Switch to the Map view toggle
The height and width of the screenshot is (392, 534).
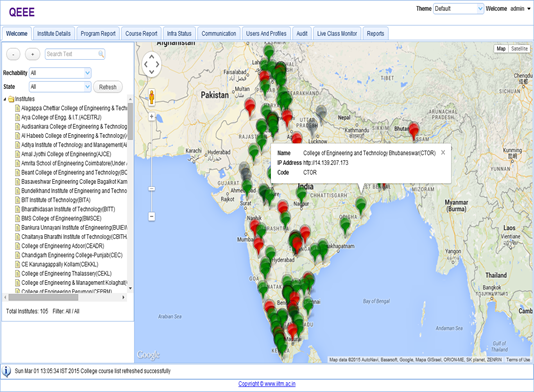pos(501,49)
